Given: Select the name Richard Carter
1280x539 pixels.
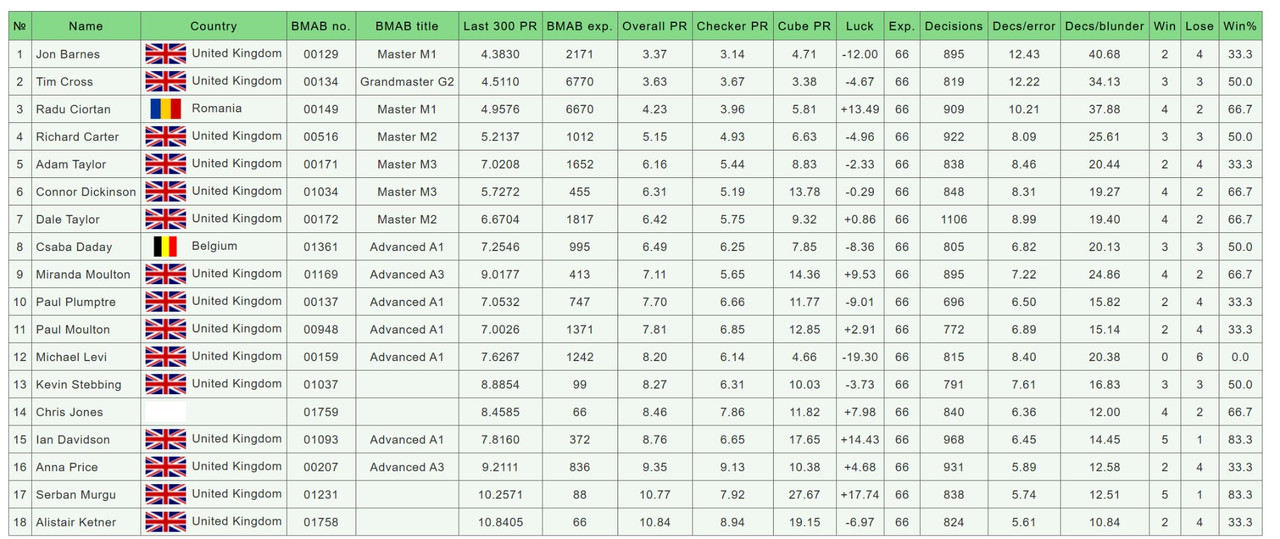Looking at the screenshot, I should (x=77, y=137).
